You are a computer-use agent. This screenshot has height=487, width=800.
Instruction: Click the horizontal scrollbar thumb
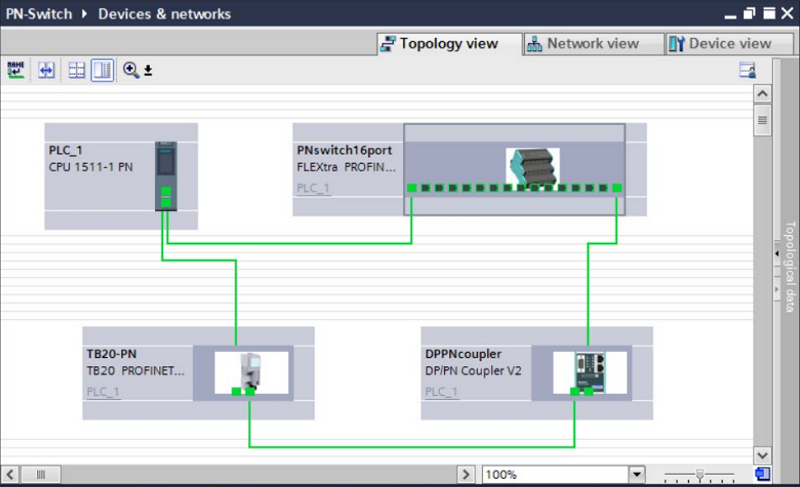[41, 474]
